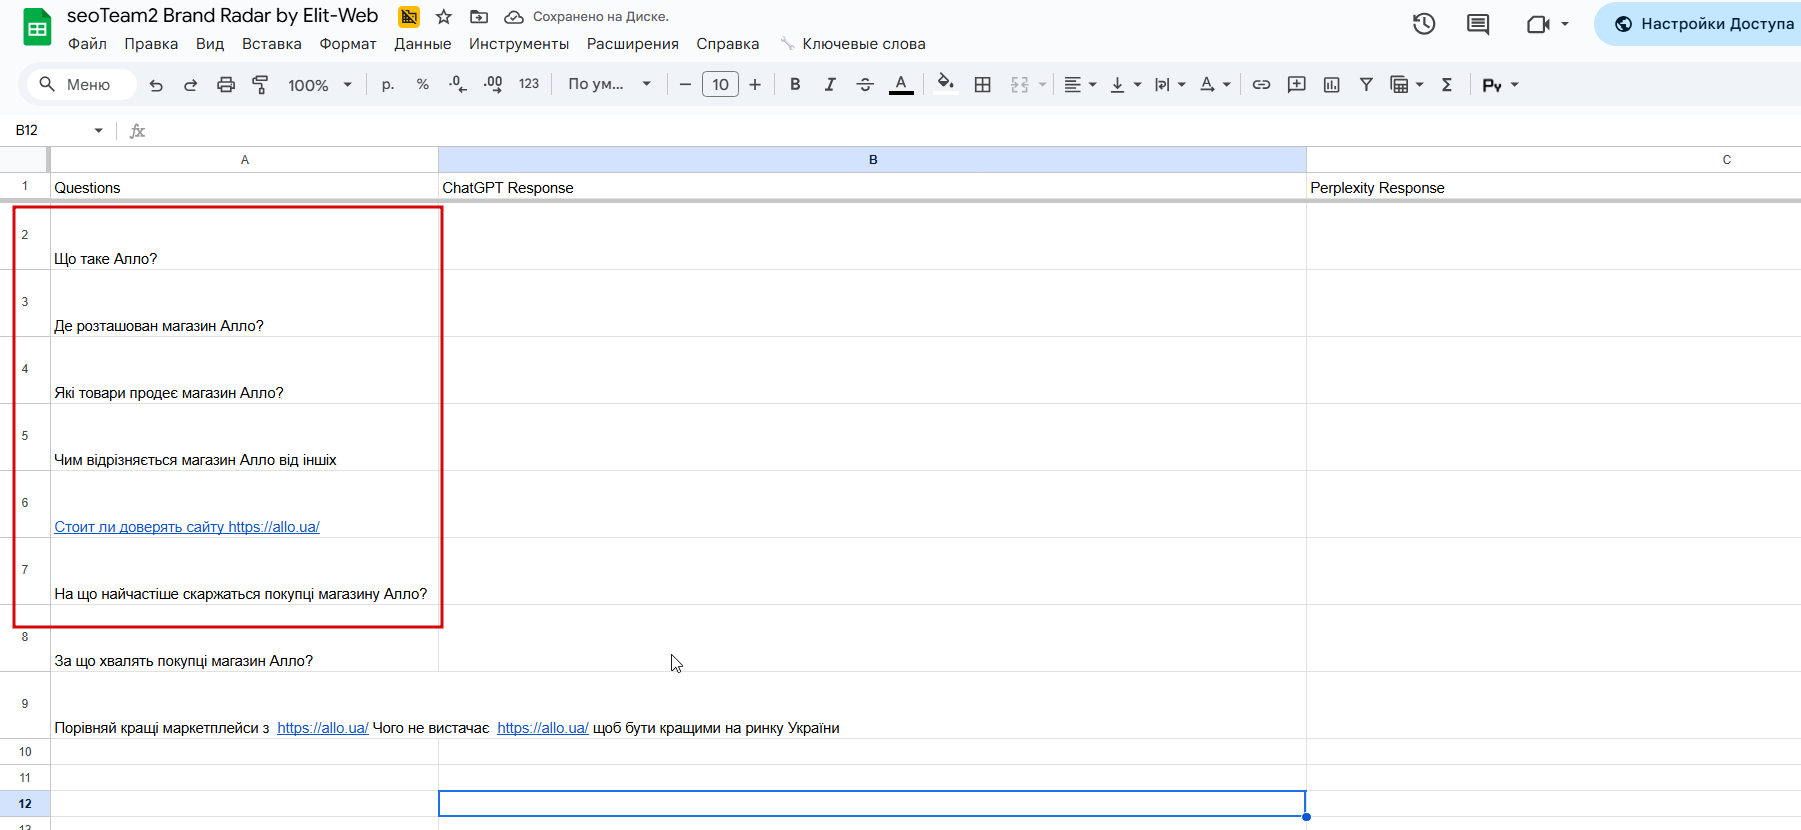Viewport: 1801px width, 830px height.
Task: Add a comment from the toolbar
Action: click(1296, 85)
